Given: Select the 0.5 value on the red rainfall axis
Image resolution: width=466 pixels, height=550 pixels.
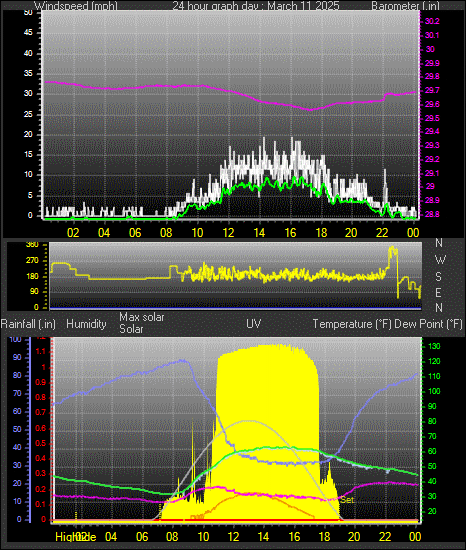Looking at the screenshot, I should pyautogui.click(x=41, y=443).
